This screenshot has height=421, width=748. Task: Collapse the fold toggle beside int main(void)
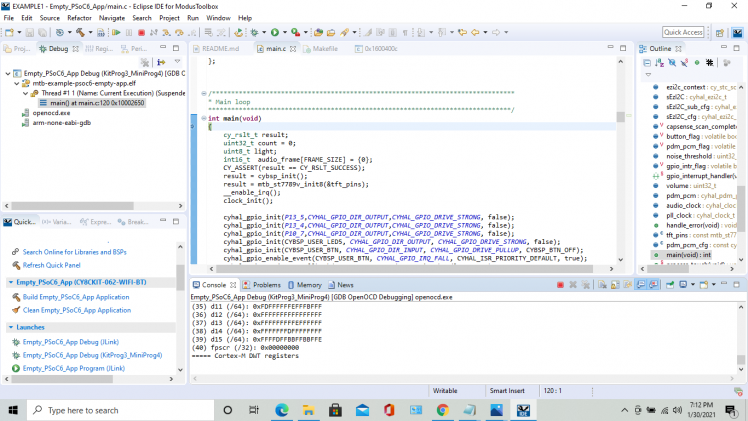point(202,117)
